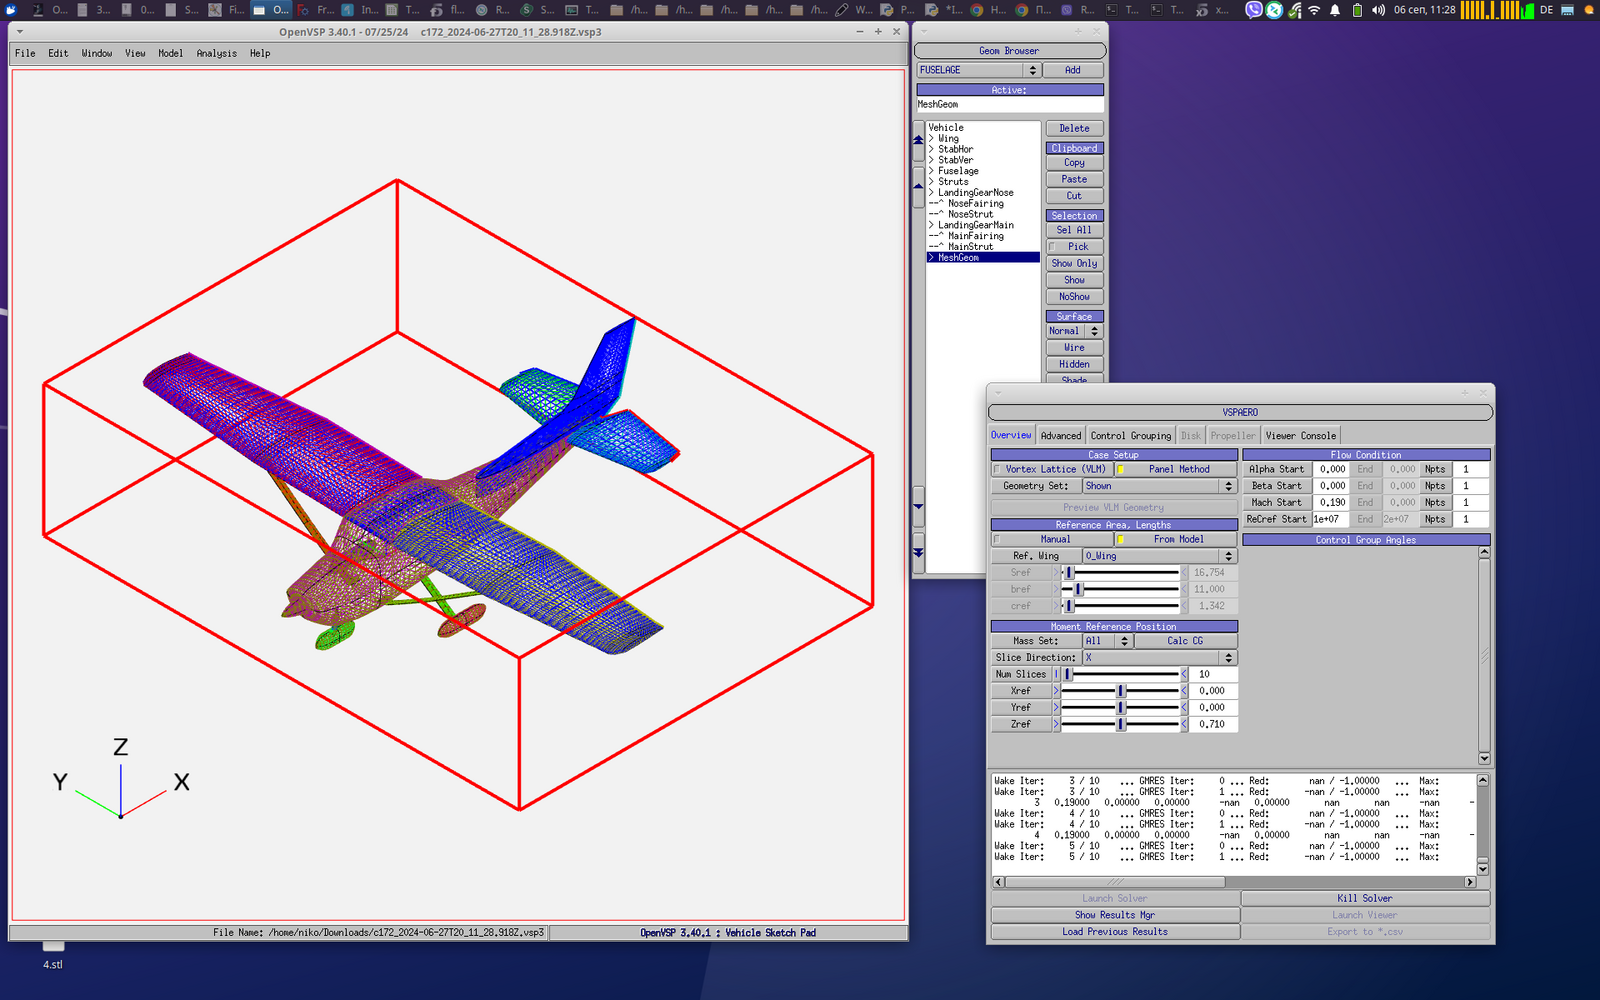Open the Slice Direction dropdown
The width and height of the screenshot is (1600, 1000).
pyautogui.click(x=1160, y=658)
